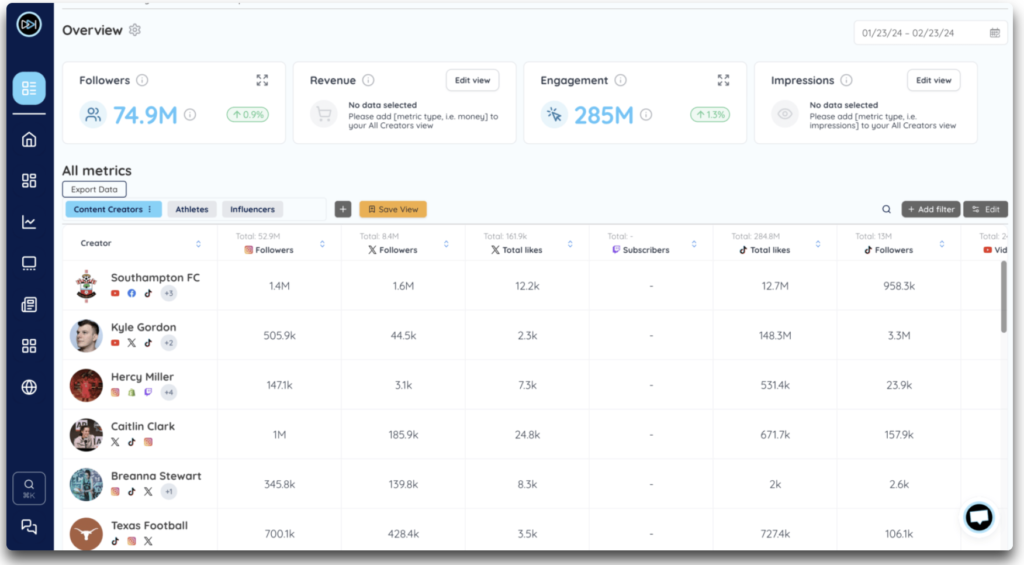Search the metrics table via magnifier icon

[x=886, y=210]
